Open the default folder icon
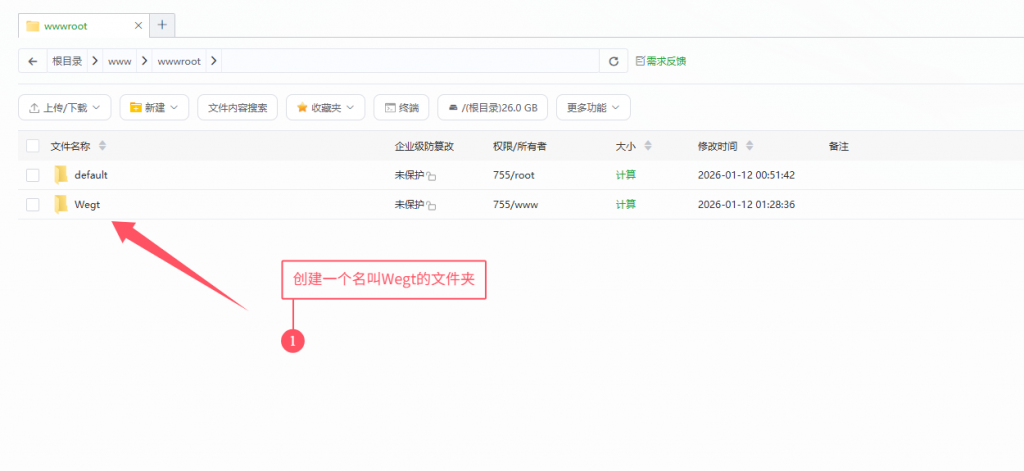This screenshot has height=471, width=1024. click(61, 175)
